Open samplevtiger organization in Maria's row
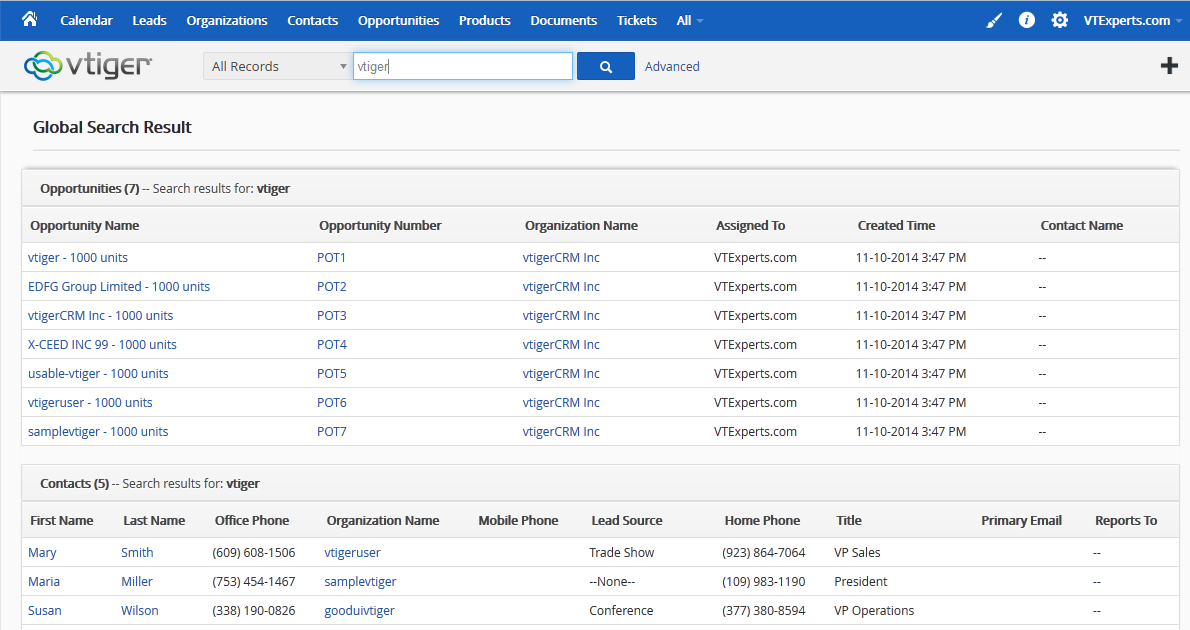This screenshot has width=1190, height=630. tap(360, 581)
